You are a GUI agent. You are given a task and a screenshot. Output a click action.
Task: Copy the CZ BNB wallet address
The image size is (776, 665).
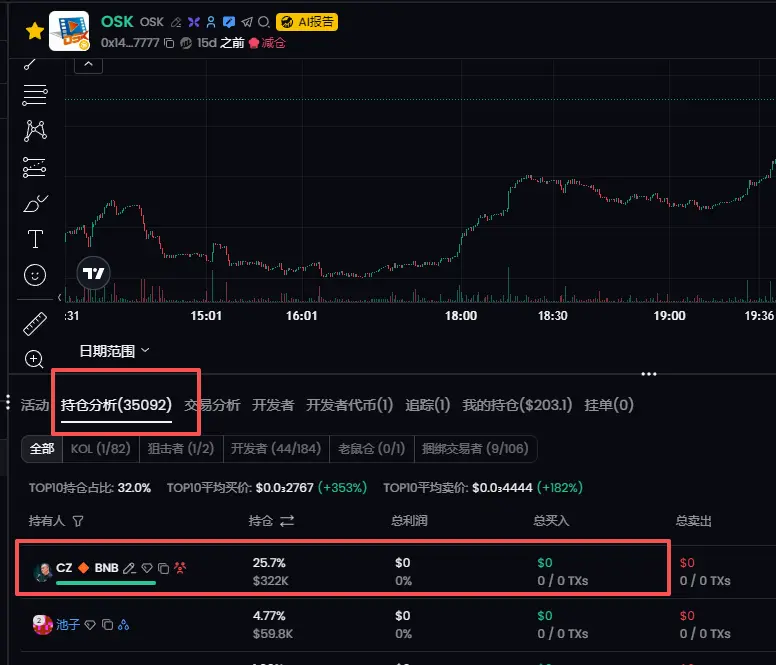pyautogui.click(x=163, y=568)
